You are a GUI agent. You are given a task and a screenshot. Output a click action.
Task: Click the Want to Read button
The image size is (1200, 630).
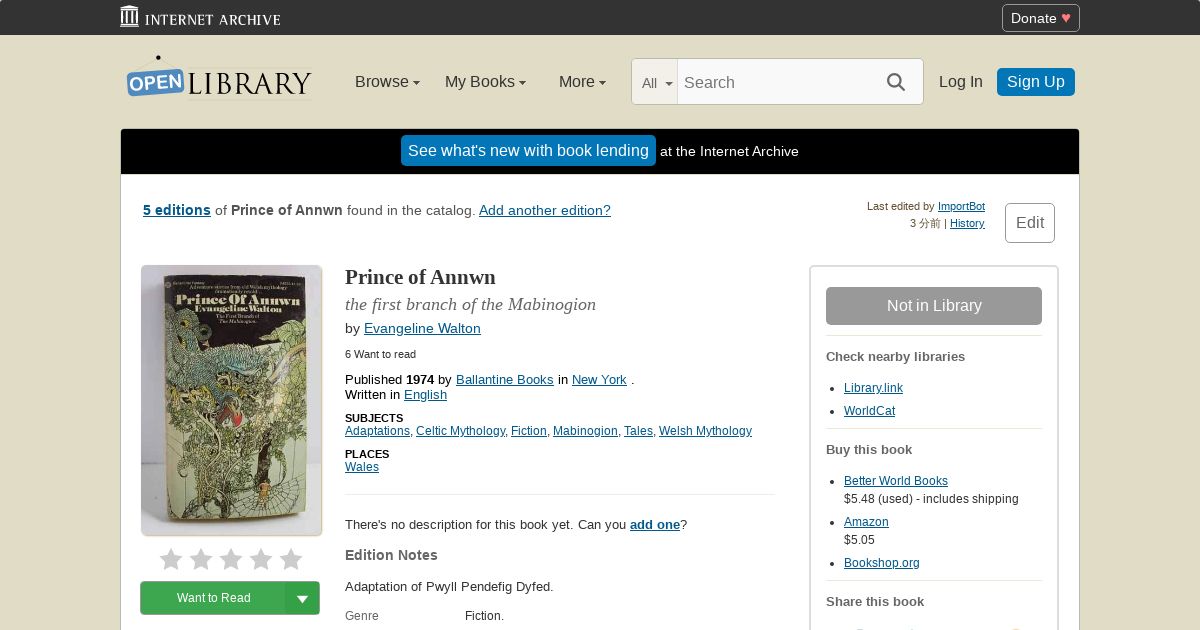(x=213, y=598)
